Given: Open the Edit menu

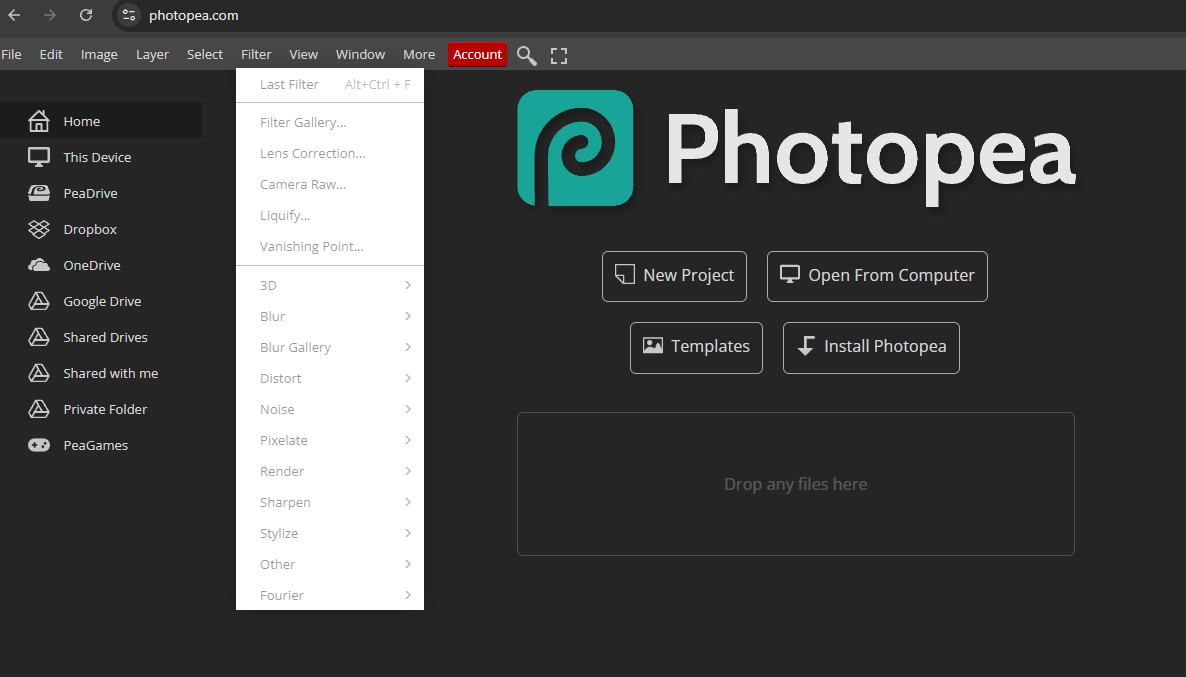Looking at the screenshot, I should tap(51, 54).
